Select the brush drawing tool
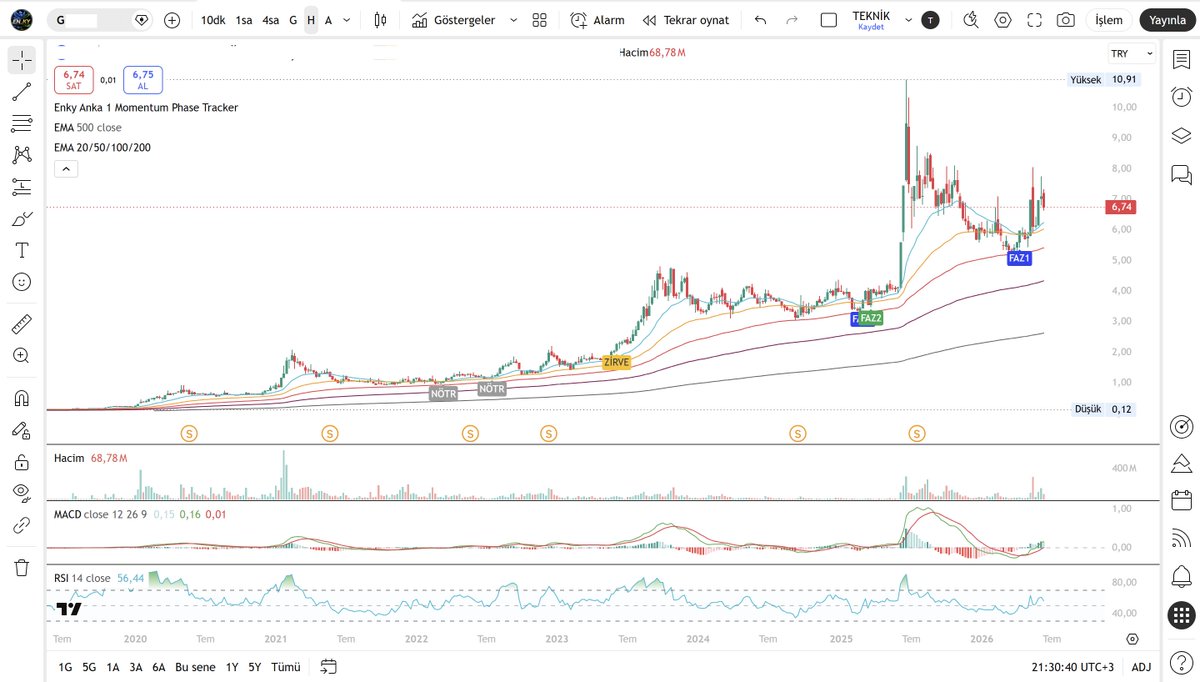Viewport: 1200px width, 682px height. [22, 219]
